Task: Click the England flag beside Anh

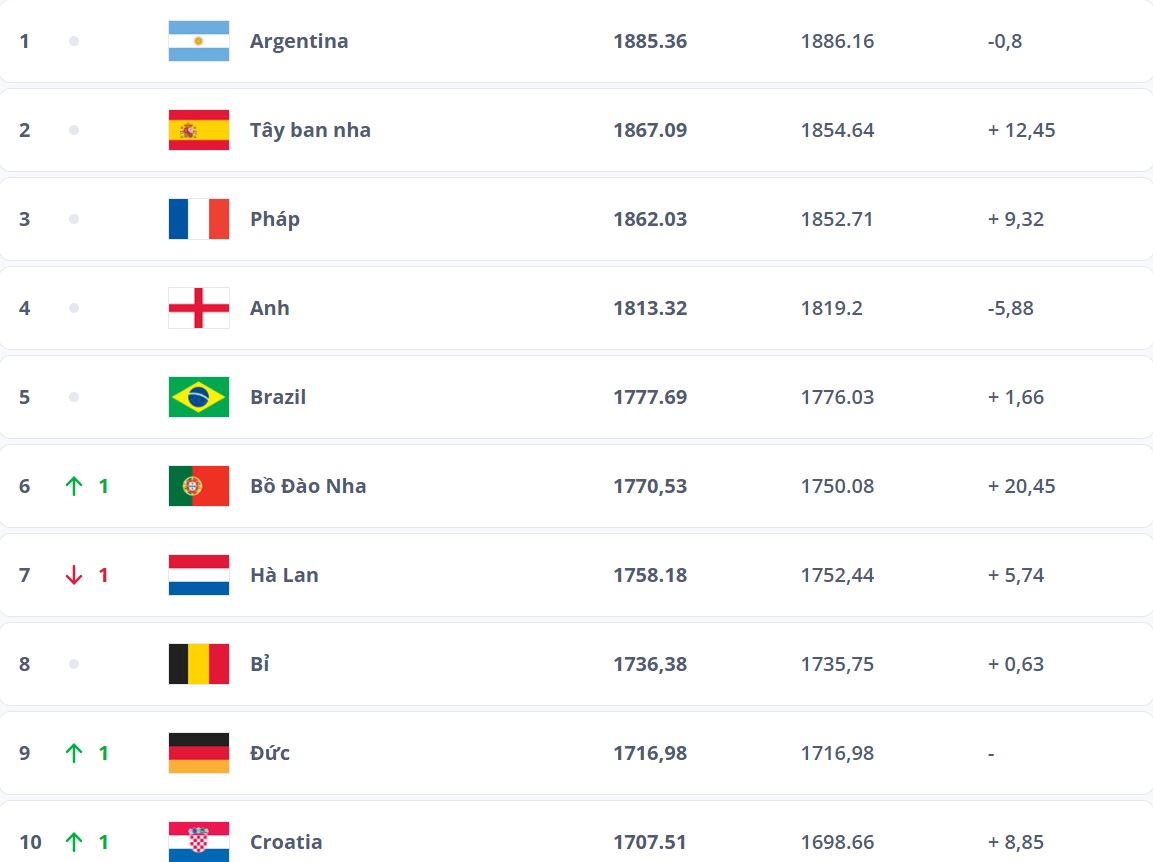Action: (199, 308)
